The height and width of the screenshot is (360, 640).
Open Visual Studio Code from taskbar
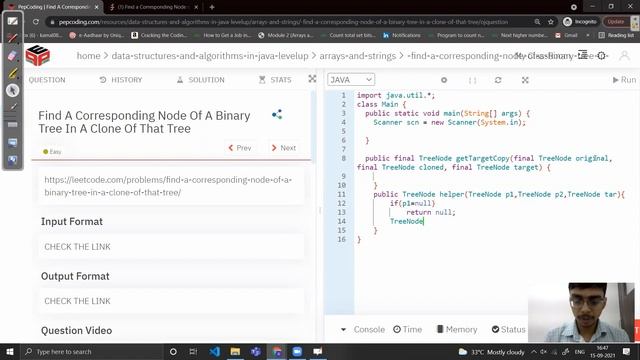tap(215, 351)
